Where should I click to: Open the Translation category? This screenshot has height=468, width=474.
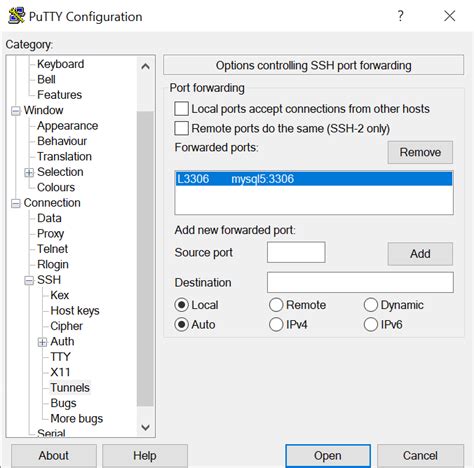[64, 156]
